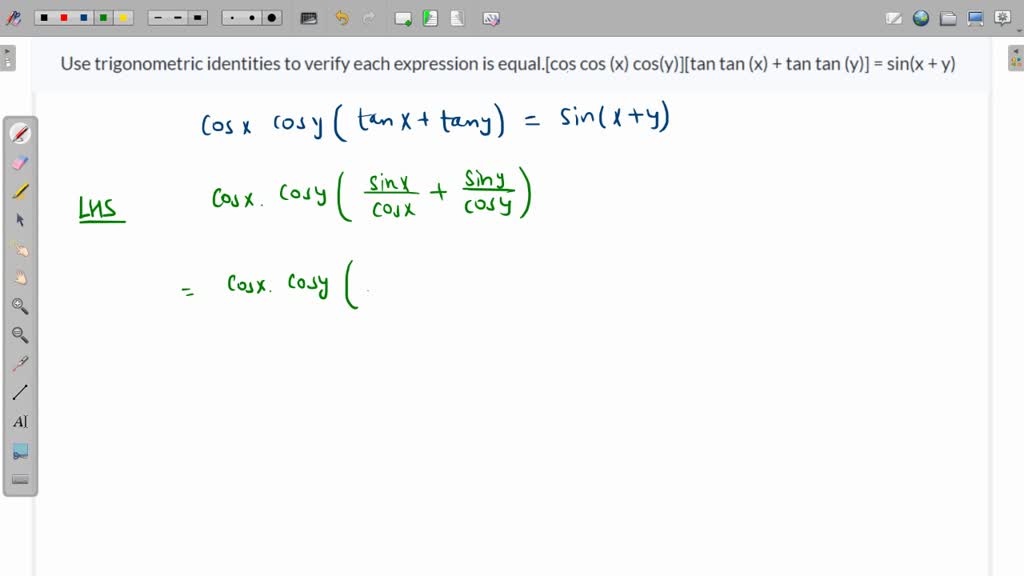This screenshot has width=1024, height=576.
Task: Collapse the toolbar using the top-right chevron
Action: (x=1017, y=28)
